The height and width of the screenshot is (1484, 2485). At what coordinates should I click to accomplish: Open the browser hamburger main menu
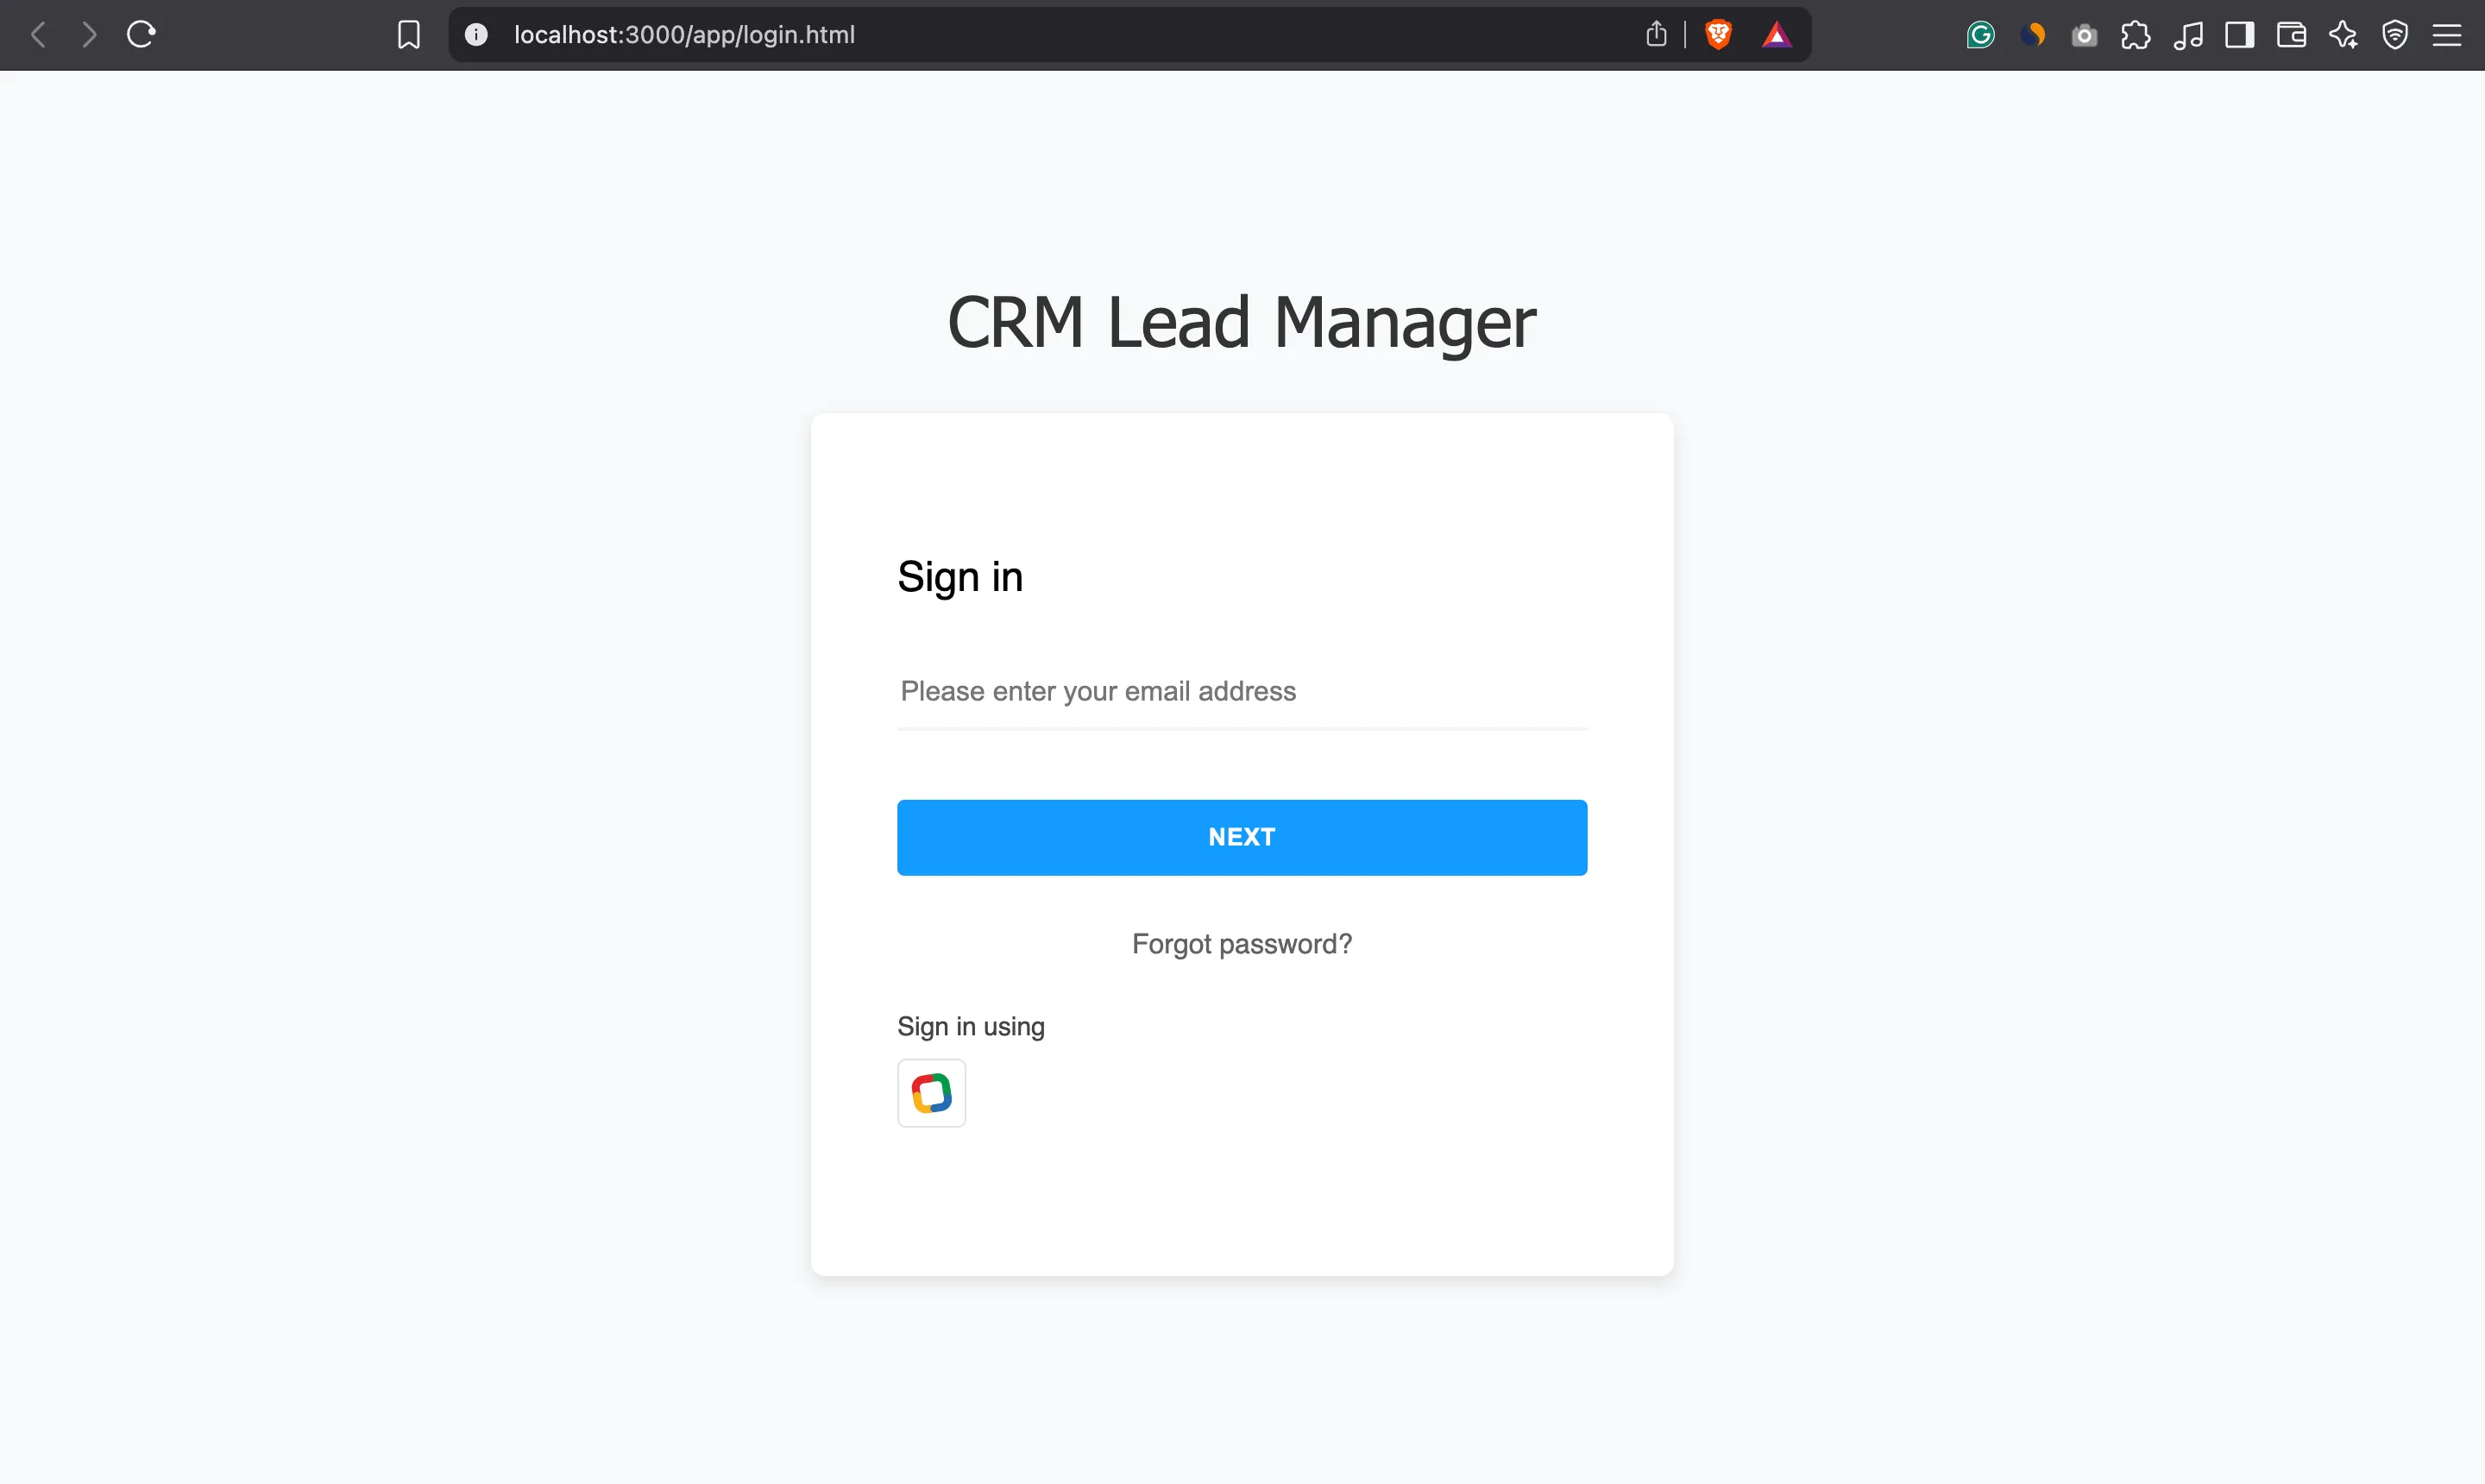click(2447, 35)
